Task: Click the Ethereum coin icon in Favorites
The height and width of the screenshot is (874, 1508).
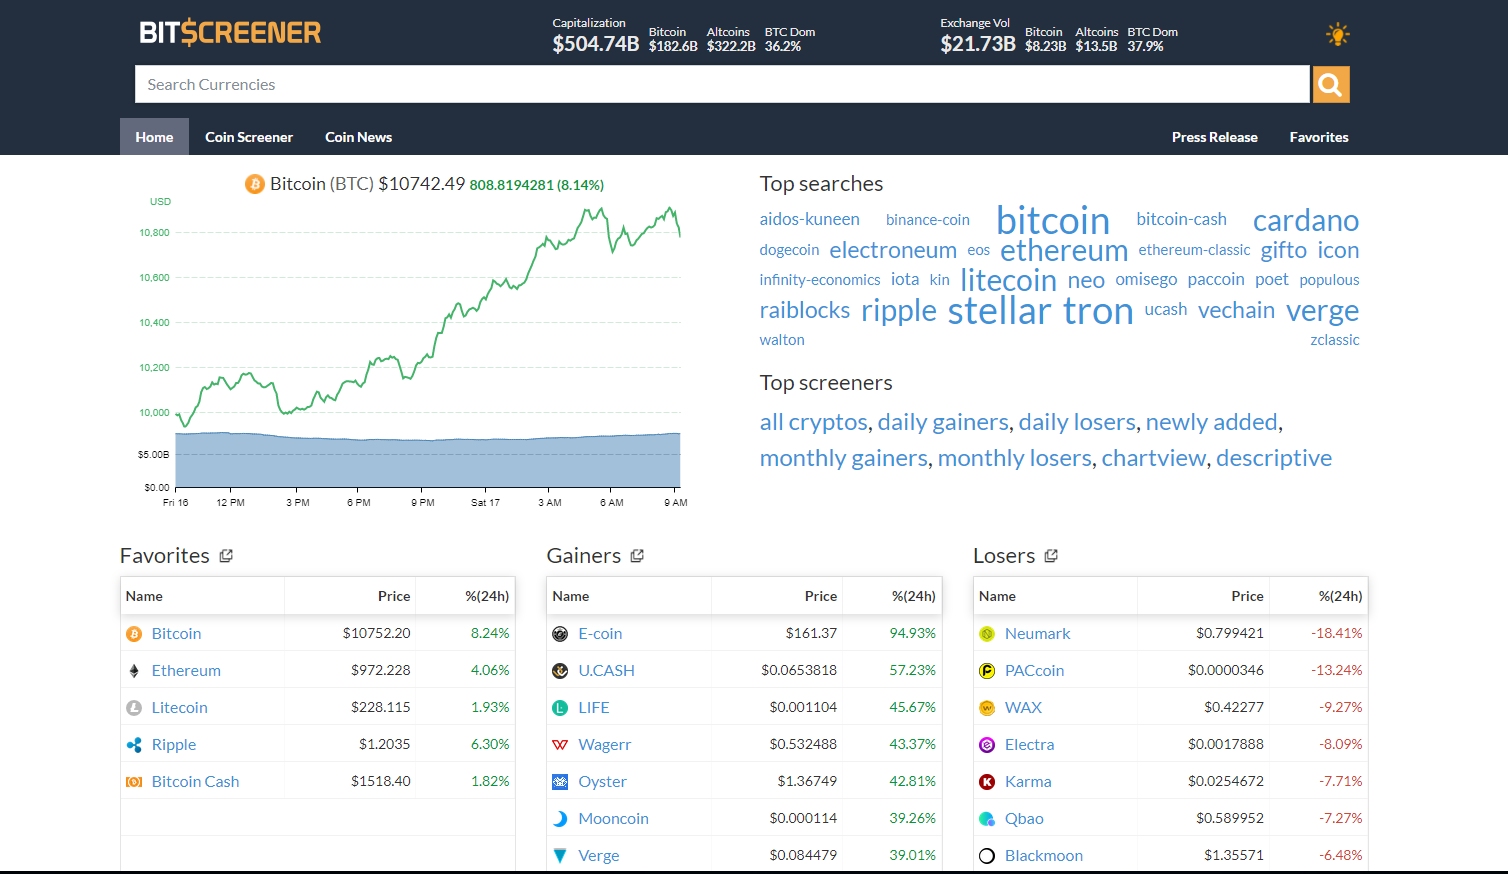Action: click(x=134, y=671)
